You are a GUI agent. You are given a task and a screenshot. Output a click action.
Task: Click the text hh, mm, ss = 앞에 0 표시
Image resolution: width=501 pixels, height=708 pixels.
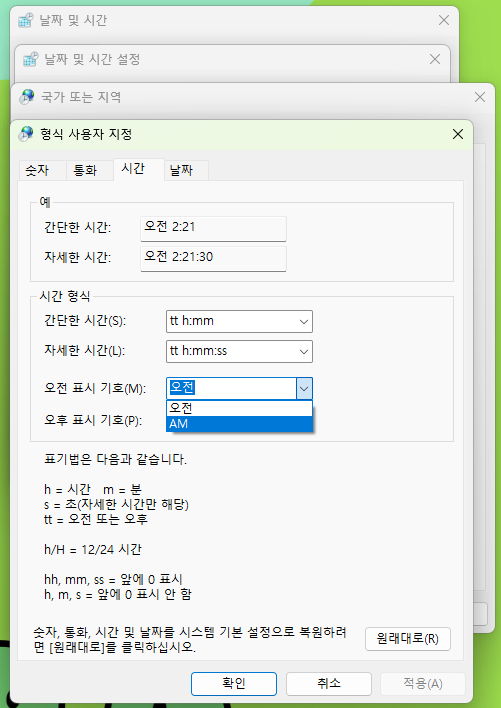(x=113, y=580)
